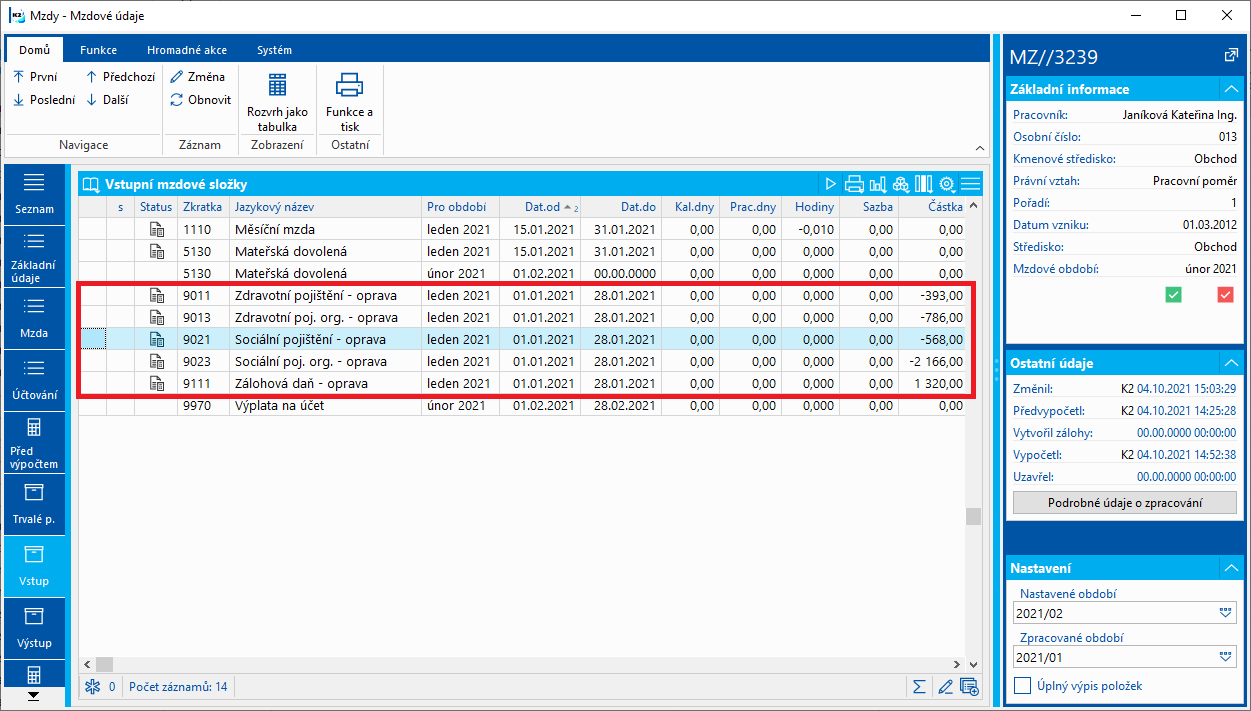Collapse the Základní informace section

point(1231,89)
